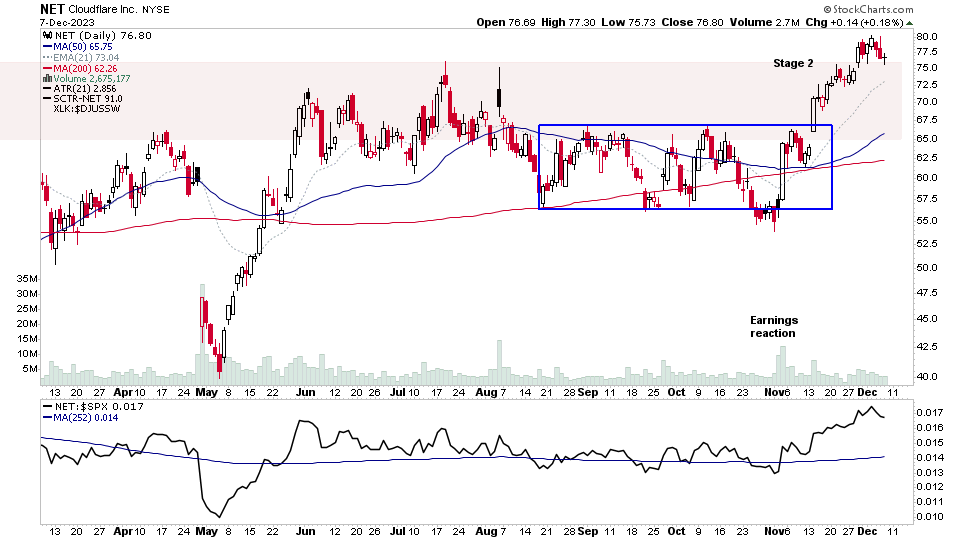960x540 pixels.
Task: Click the tallest volume spike bar near May
Action: click(x=202, y=334)
